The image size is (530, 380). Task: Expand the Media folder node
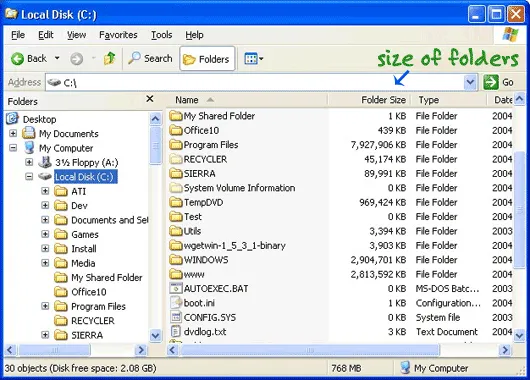click(45, 263)
